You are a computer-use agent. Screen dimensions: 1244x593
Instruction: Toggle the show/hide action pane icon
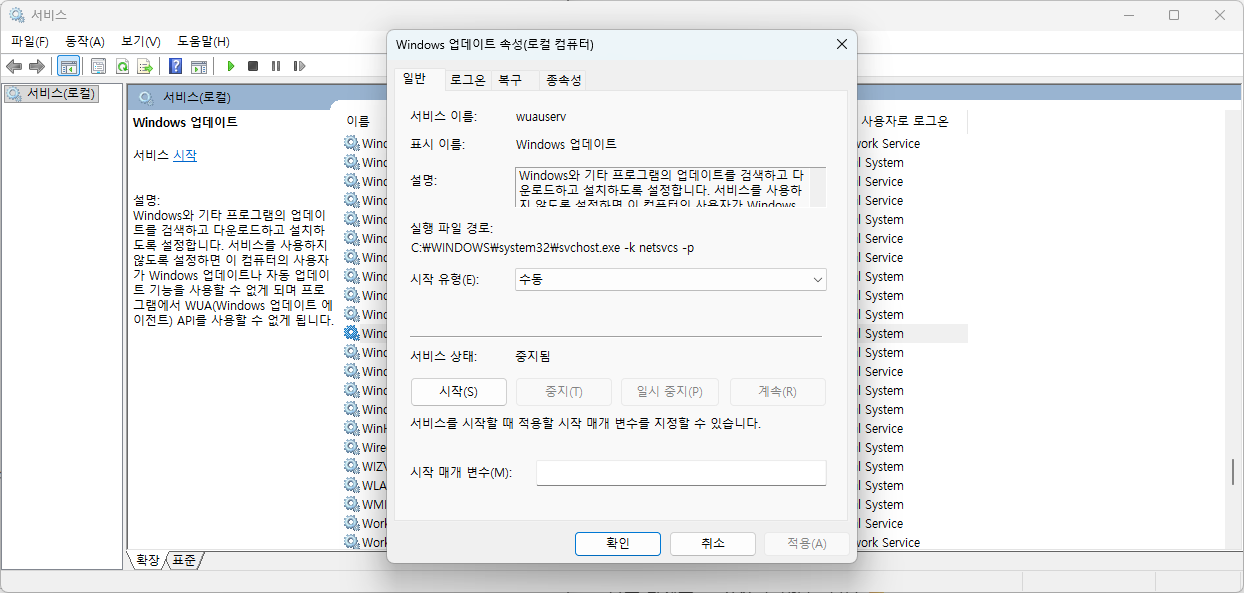(x=199, y=66)
